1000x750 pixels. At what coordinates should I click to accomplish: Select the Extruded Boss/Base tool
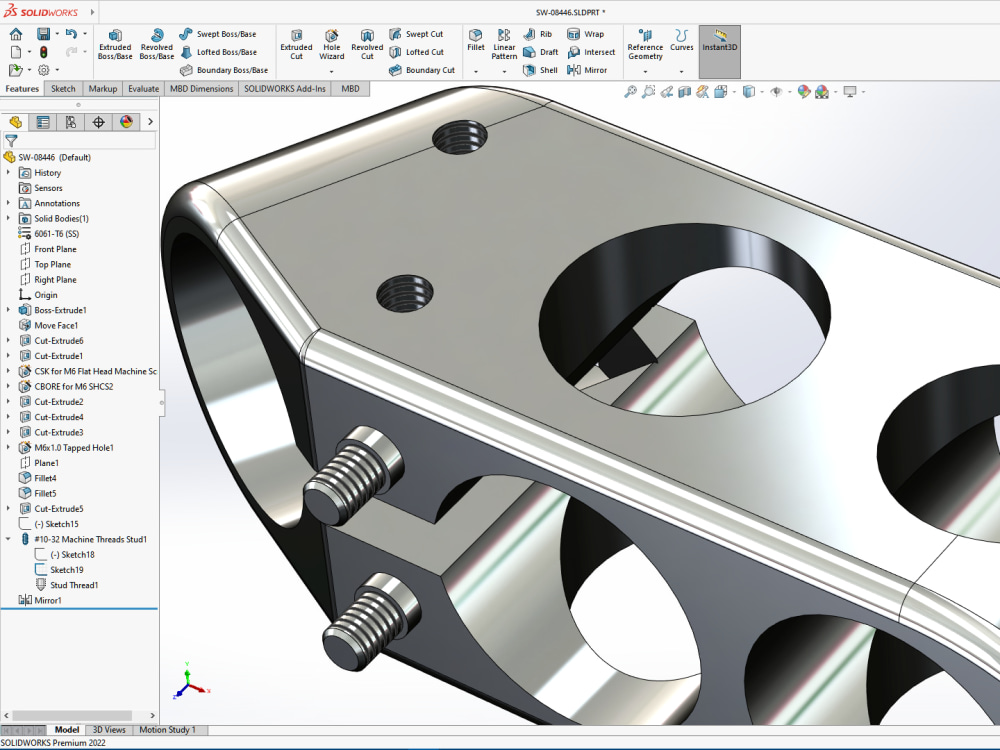coord(114,47)
